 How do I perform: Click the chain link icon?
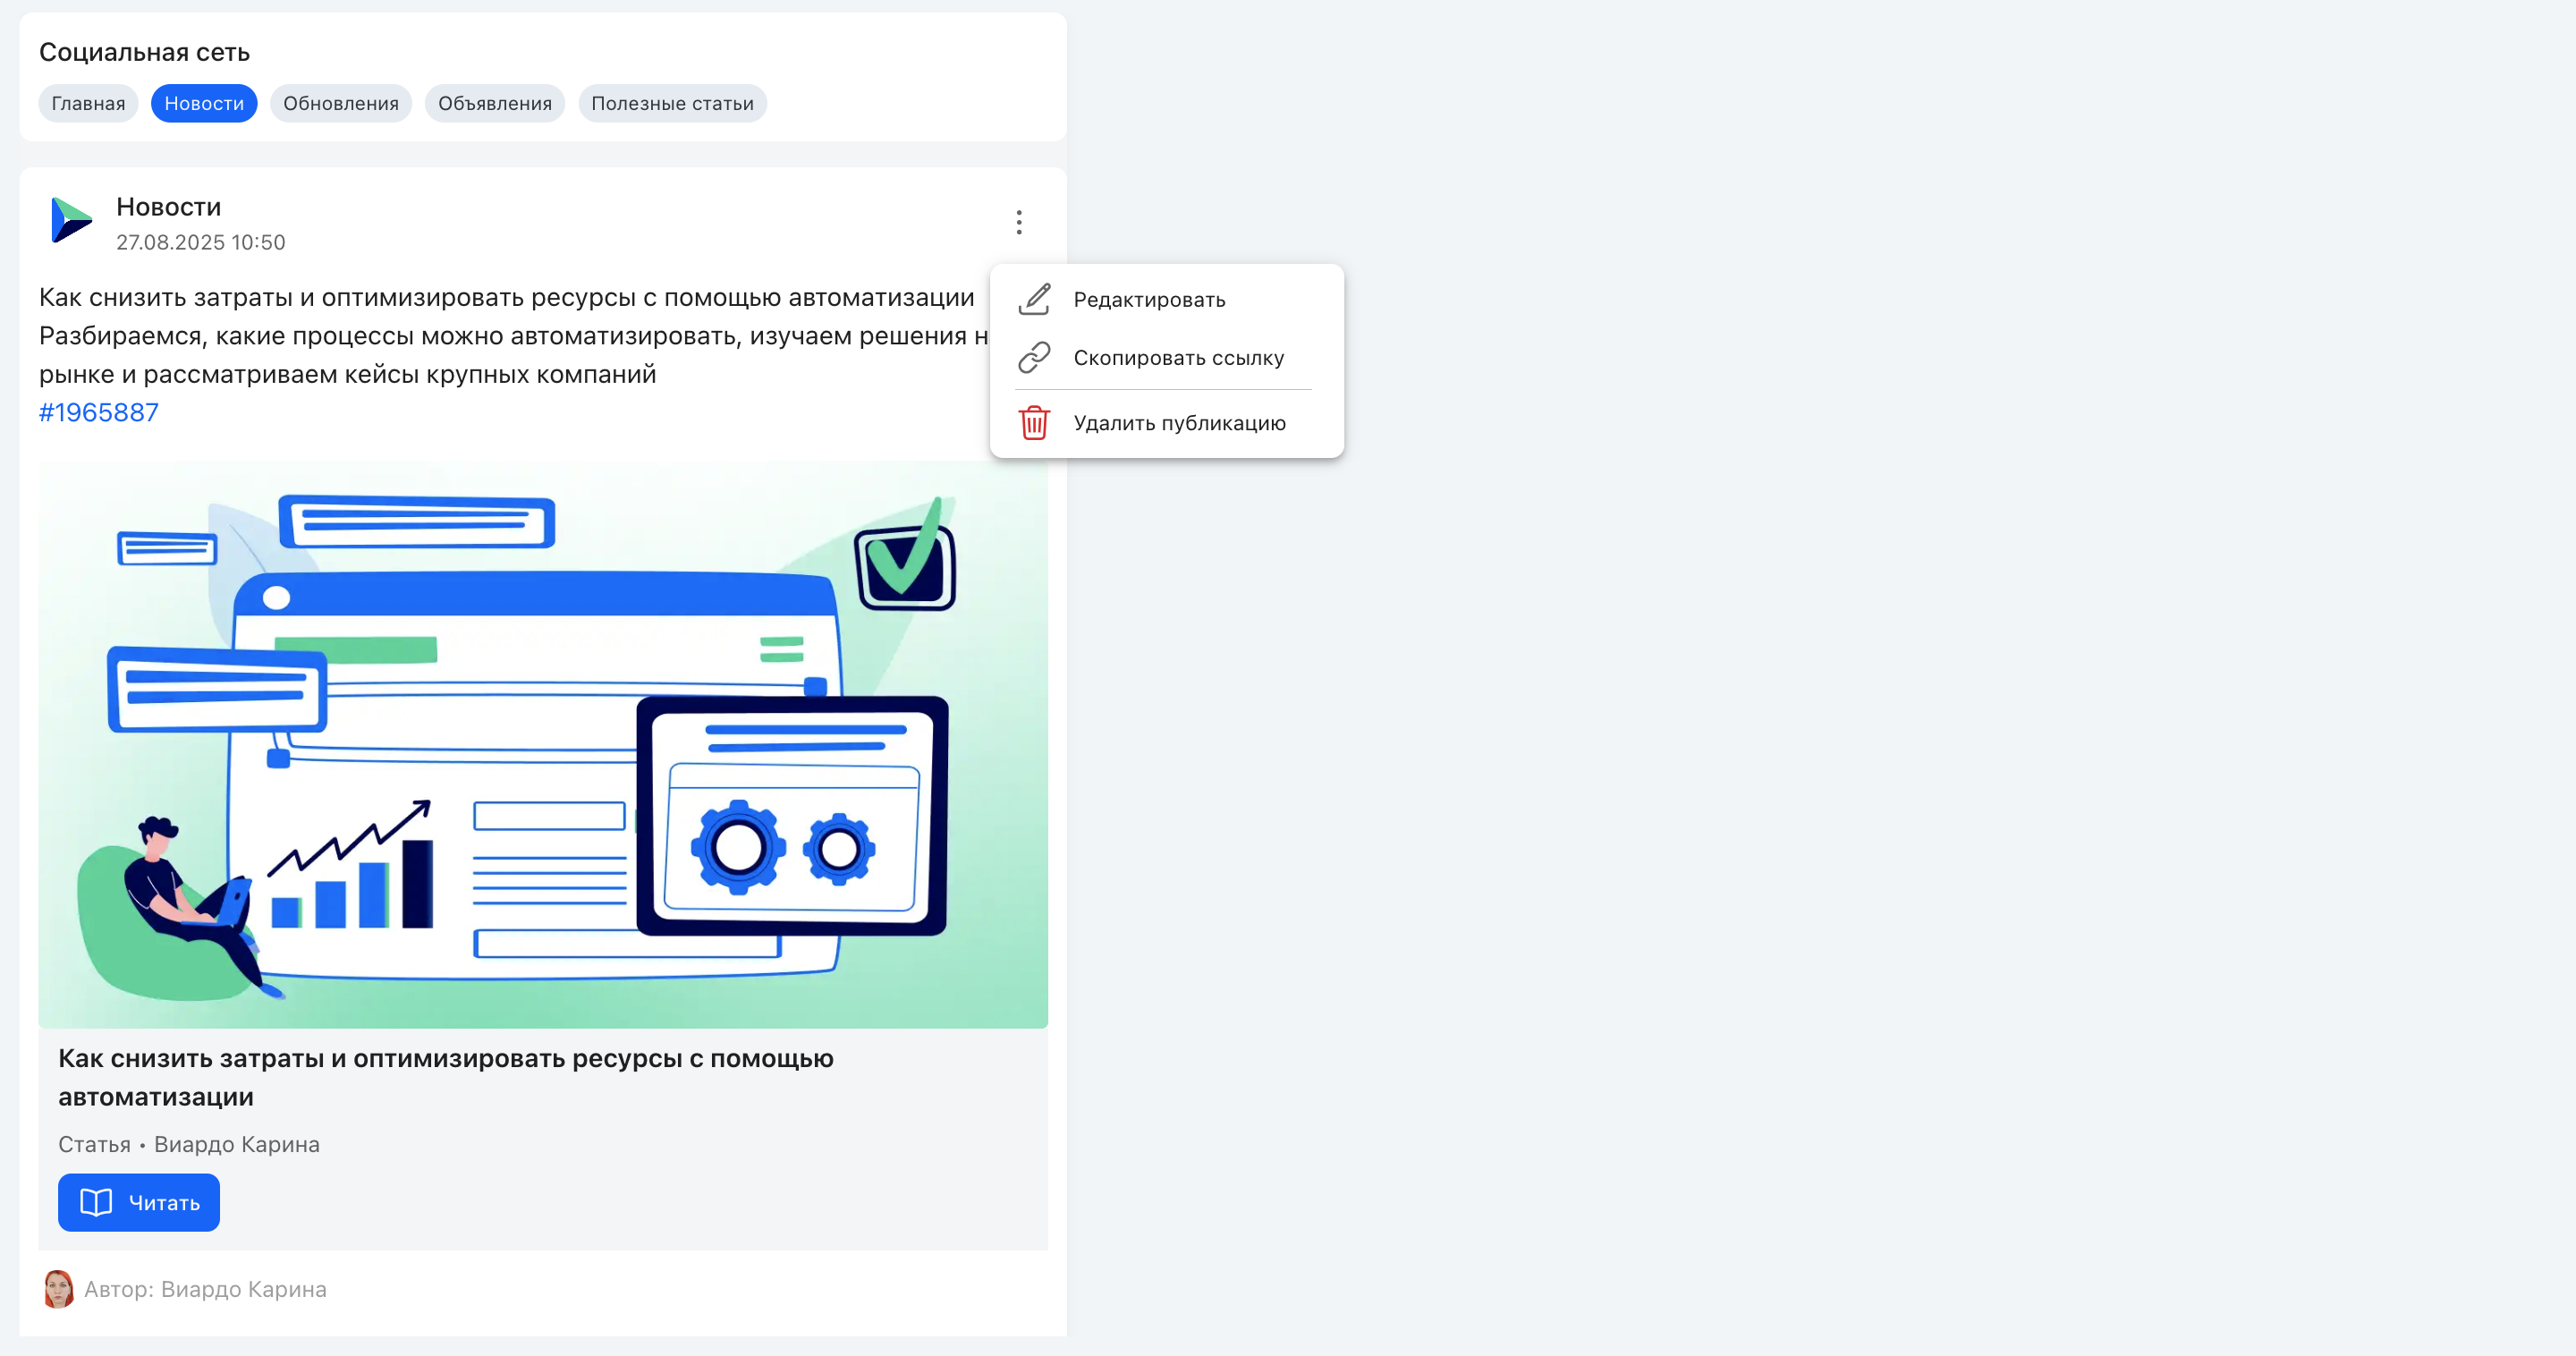pos(1034,357)
